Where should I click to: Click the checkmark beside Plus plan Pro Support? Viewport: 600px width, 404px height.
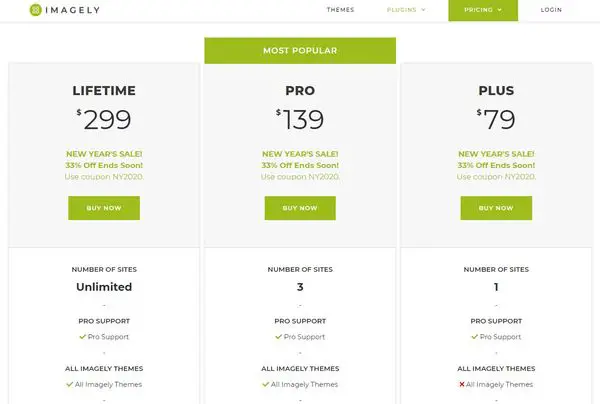pyautogui.click(x=474, y=337)
